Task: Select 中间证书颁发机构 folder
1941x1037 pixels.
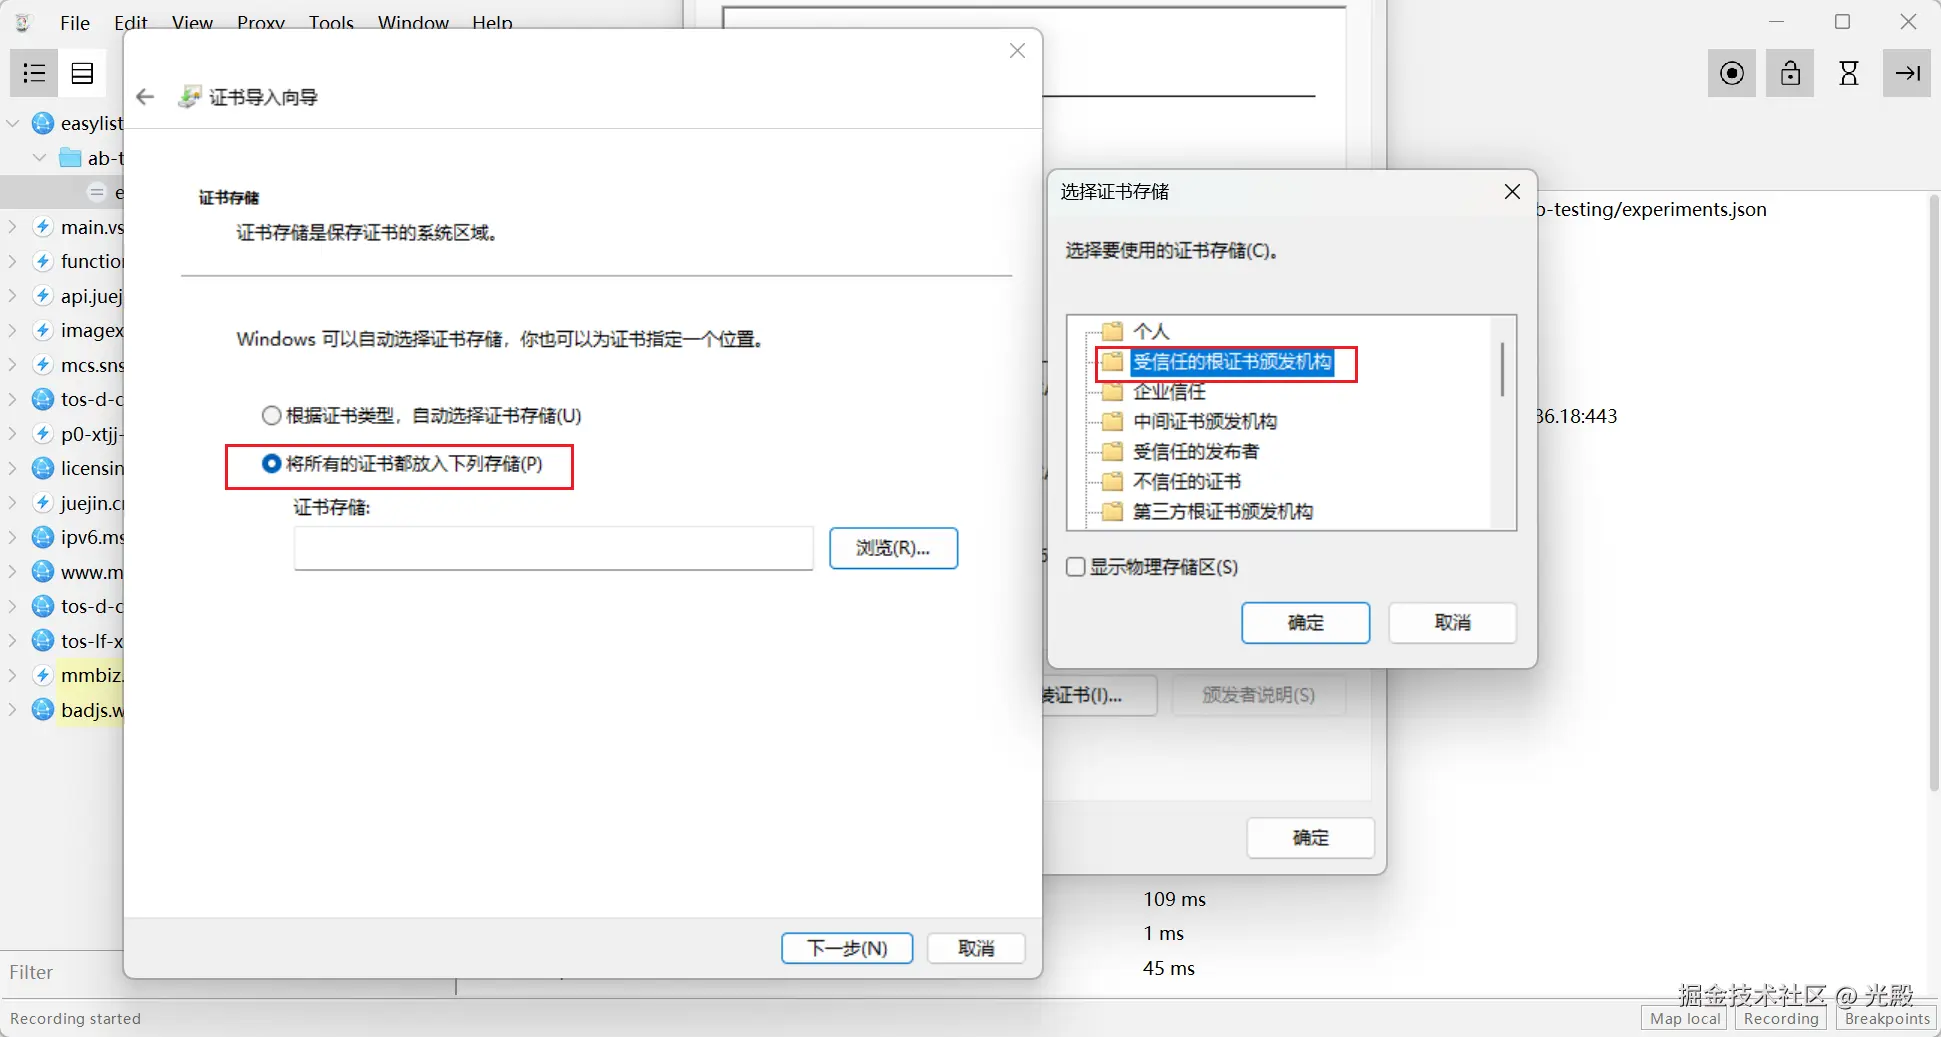Action: coord(1205,422)
